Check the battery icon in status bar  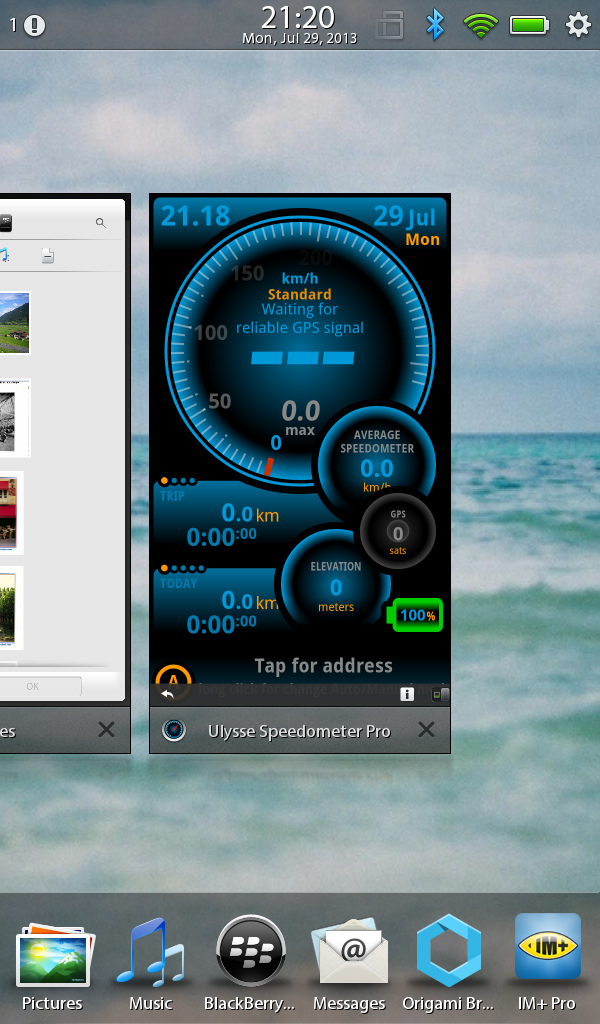(529, 25)
